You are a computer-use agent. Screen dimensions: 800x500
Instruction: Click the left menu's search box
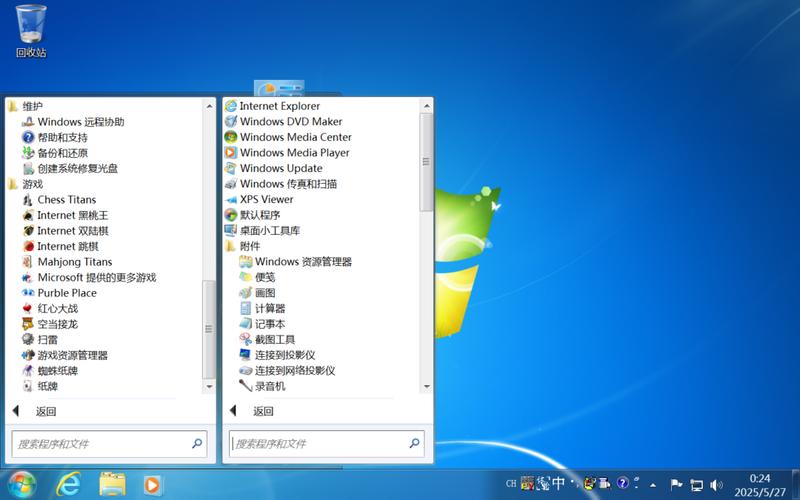tap(100, 443)
